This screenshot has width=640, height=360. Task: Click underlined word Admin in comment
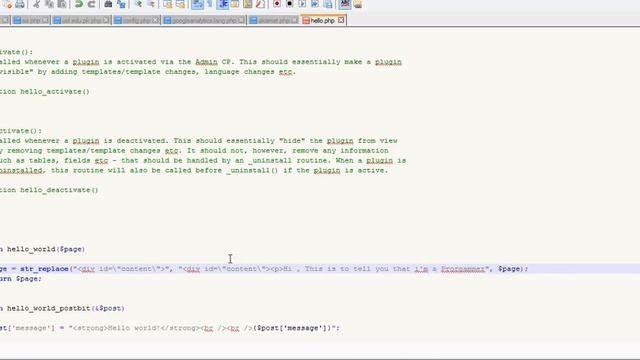click(x=206, y=62)
